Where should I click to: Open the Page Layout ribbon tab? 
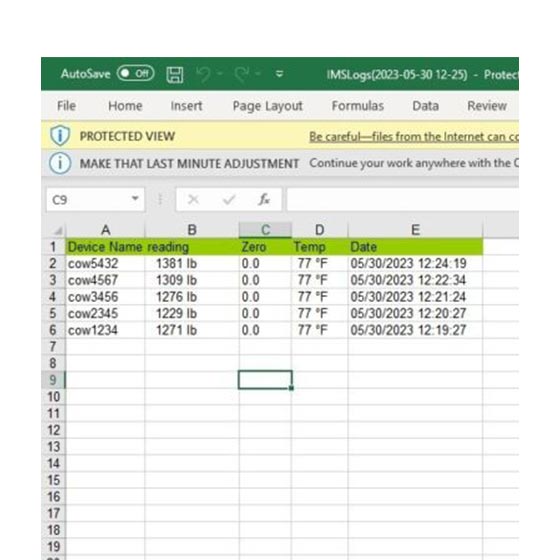click(x=268, y=106)
